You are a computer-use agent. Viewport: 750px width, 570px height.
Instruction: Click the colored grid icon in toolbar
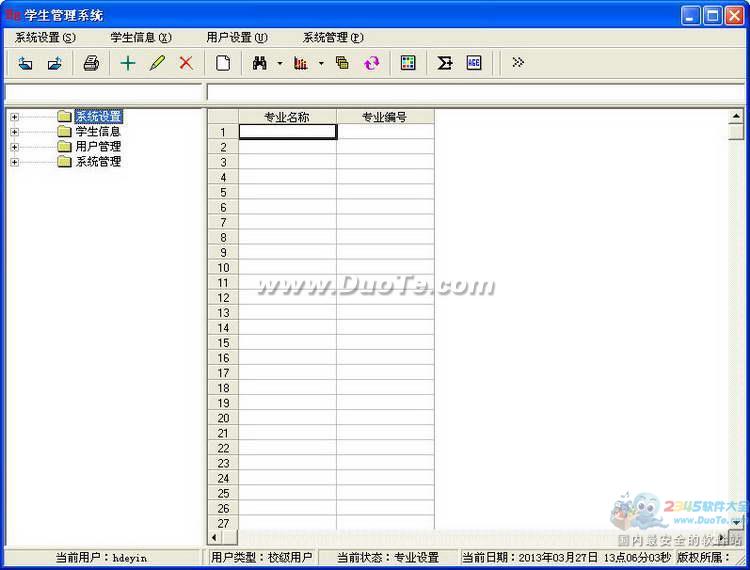point(408,63)
